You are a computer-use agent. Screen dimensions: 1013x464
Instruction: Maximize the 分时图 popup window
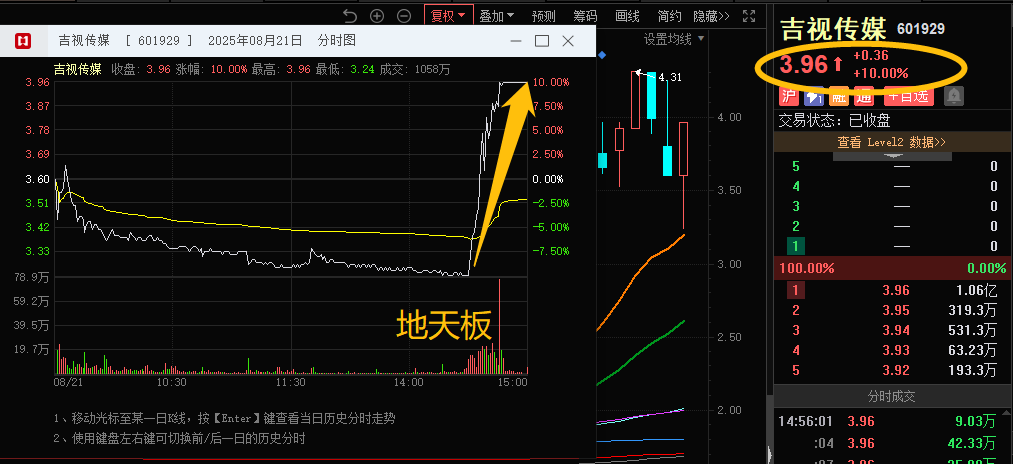542,41
